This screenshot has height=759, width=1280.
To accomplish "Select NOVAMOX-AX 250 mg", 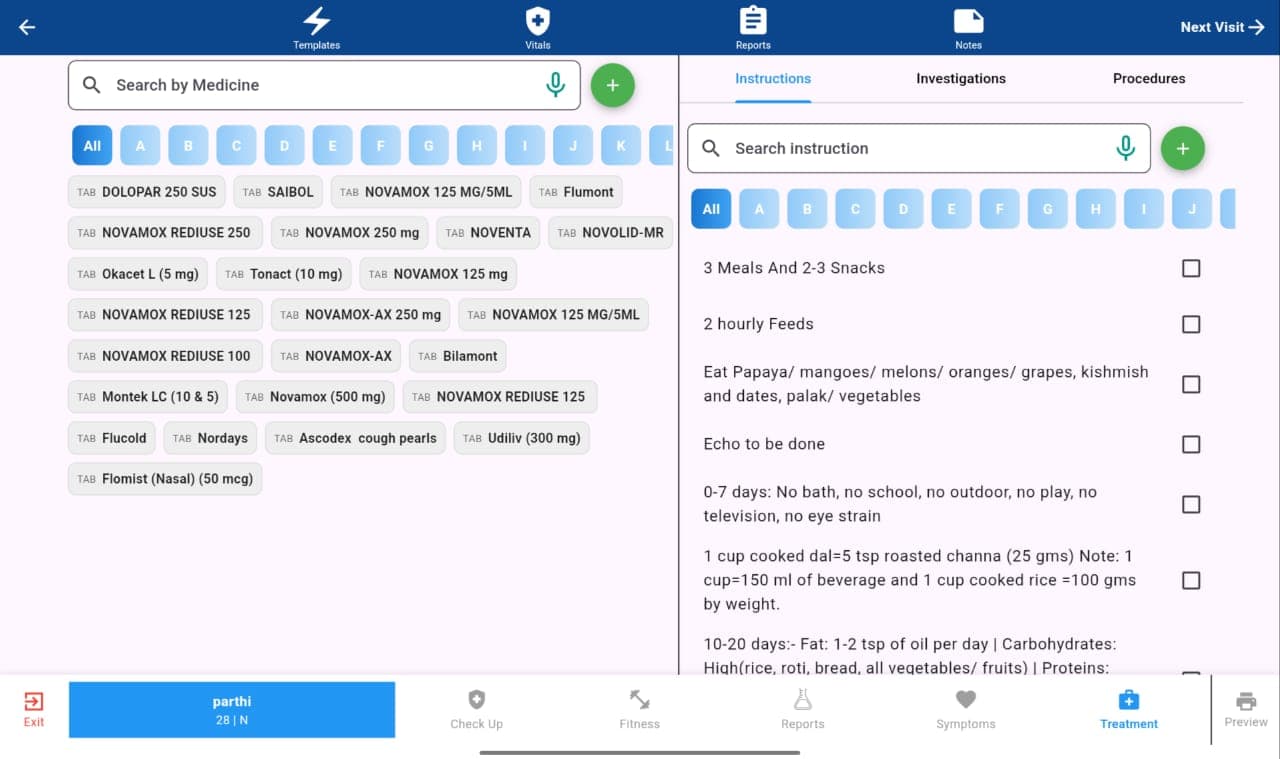I will 361,315.
